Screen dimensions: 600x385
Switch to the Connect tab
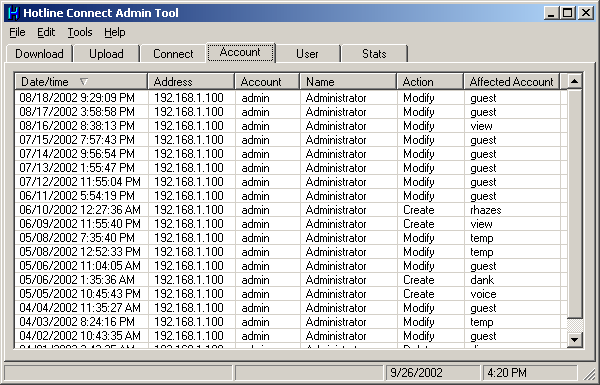pos(173,54)
